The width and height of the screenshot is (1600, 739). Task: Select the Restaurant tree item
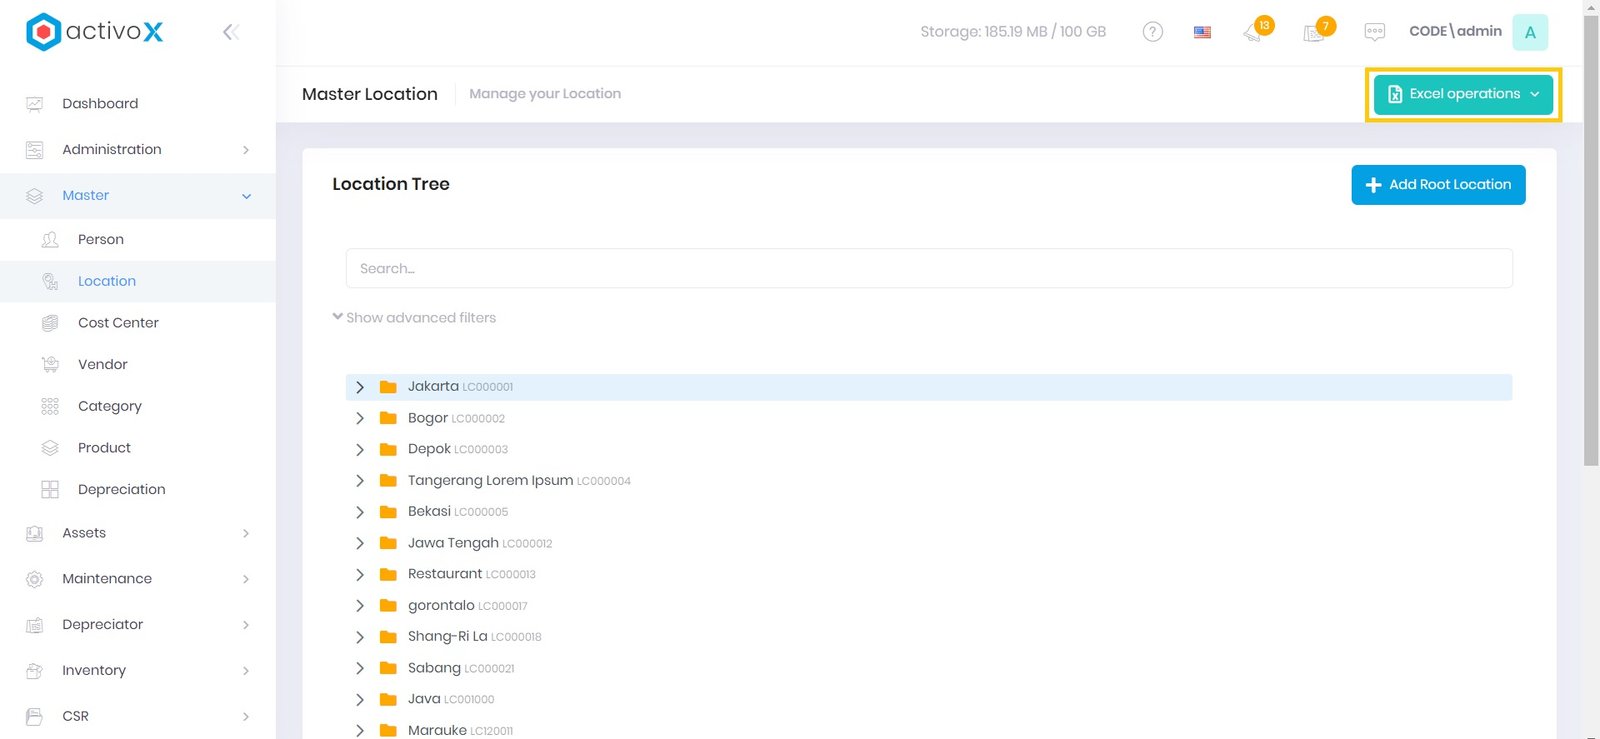[x=445, y=574]
